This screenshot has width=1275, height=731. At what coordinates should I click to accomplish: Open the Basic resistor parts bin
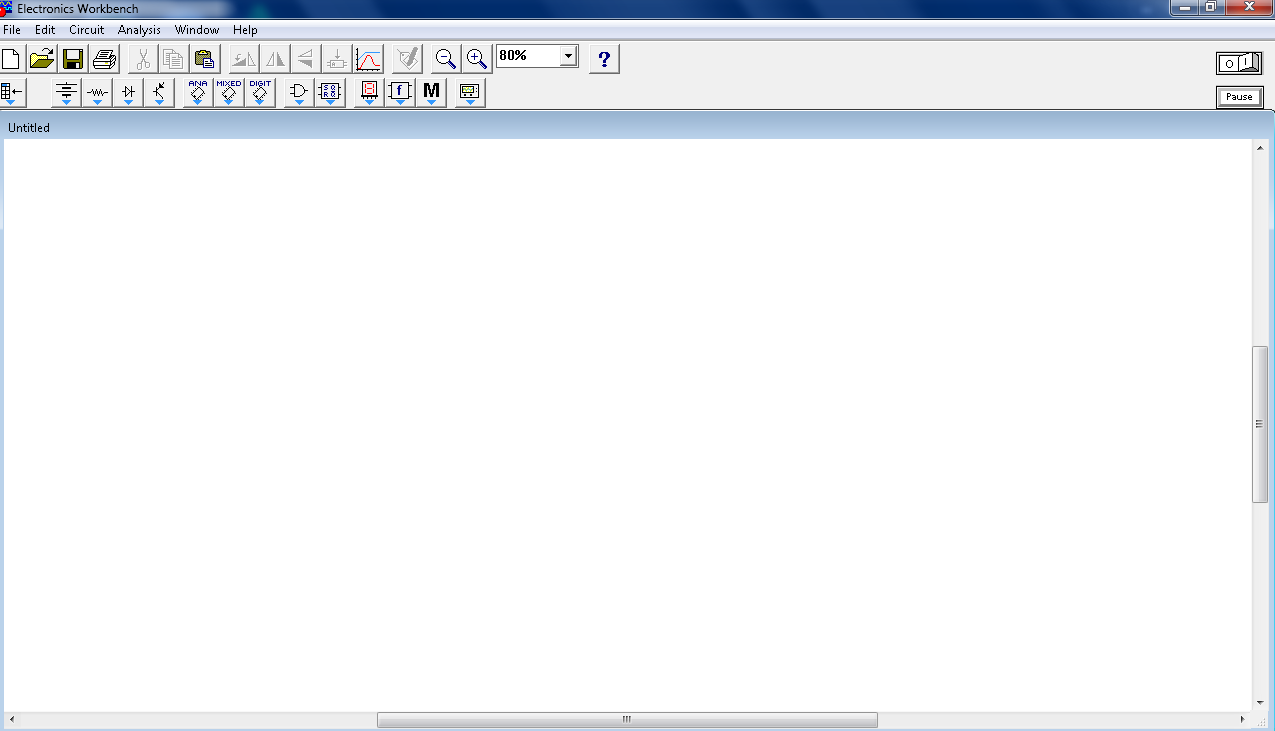click(x=97, y=93)
